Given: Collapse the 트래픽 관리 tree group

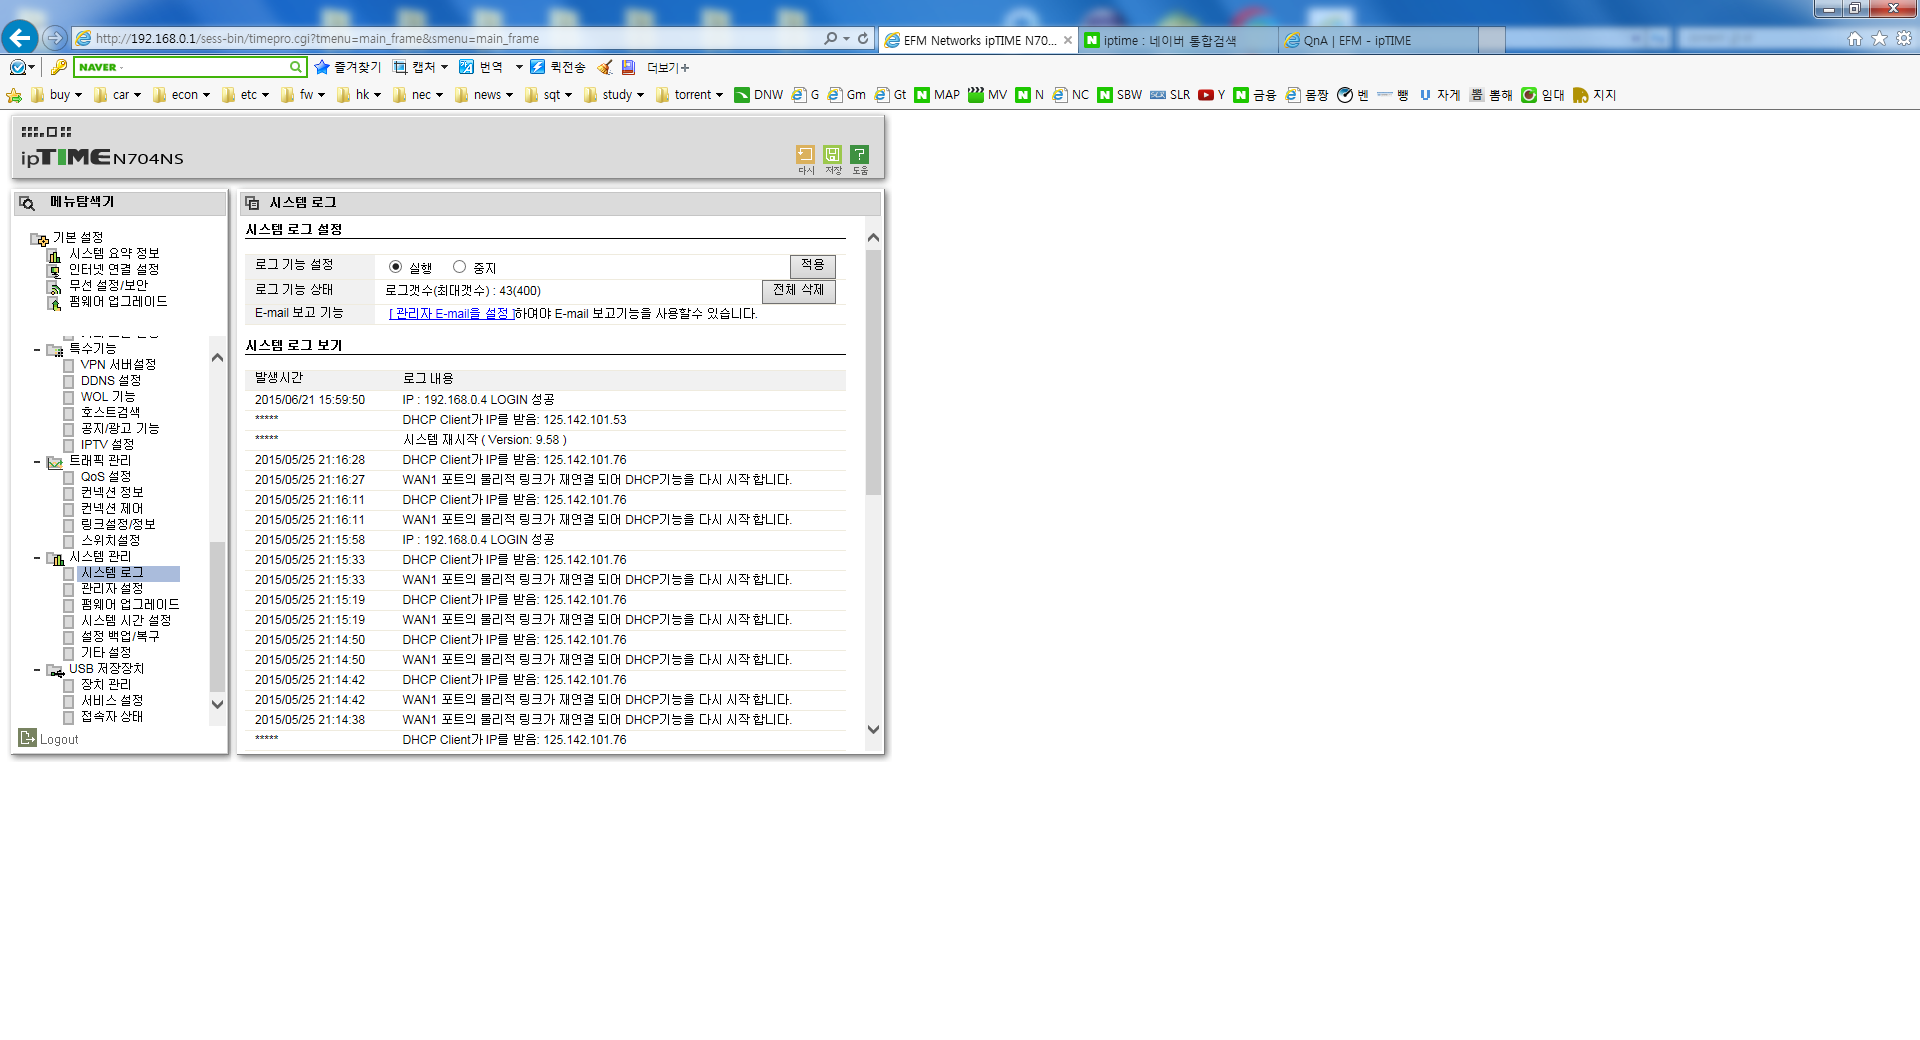Looking at the screenshot, I should coord(37,462).
